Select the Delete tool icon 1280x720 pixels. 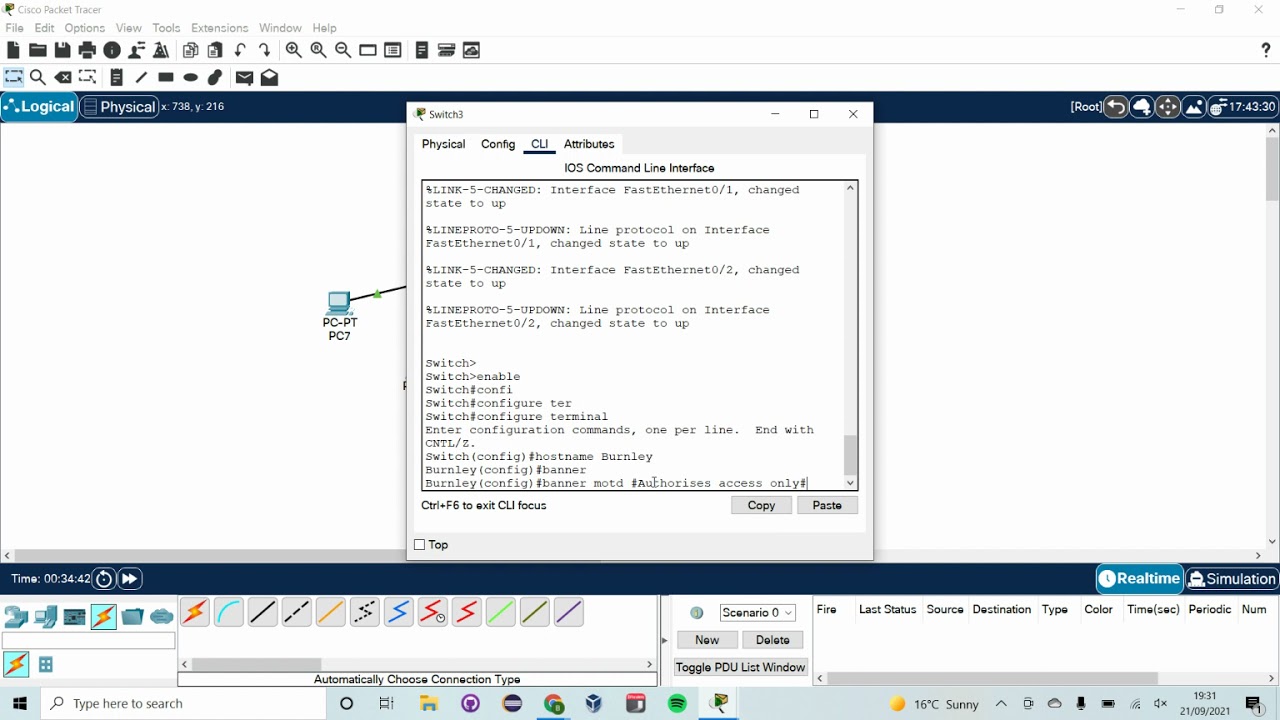click(x=63, y=77)
